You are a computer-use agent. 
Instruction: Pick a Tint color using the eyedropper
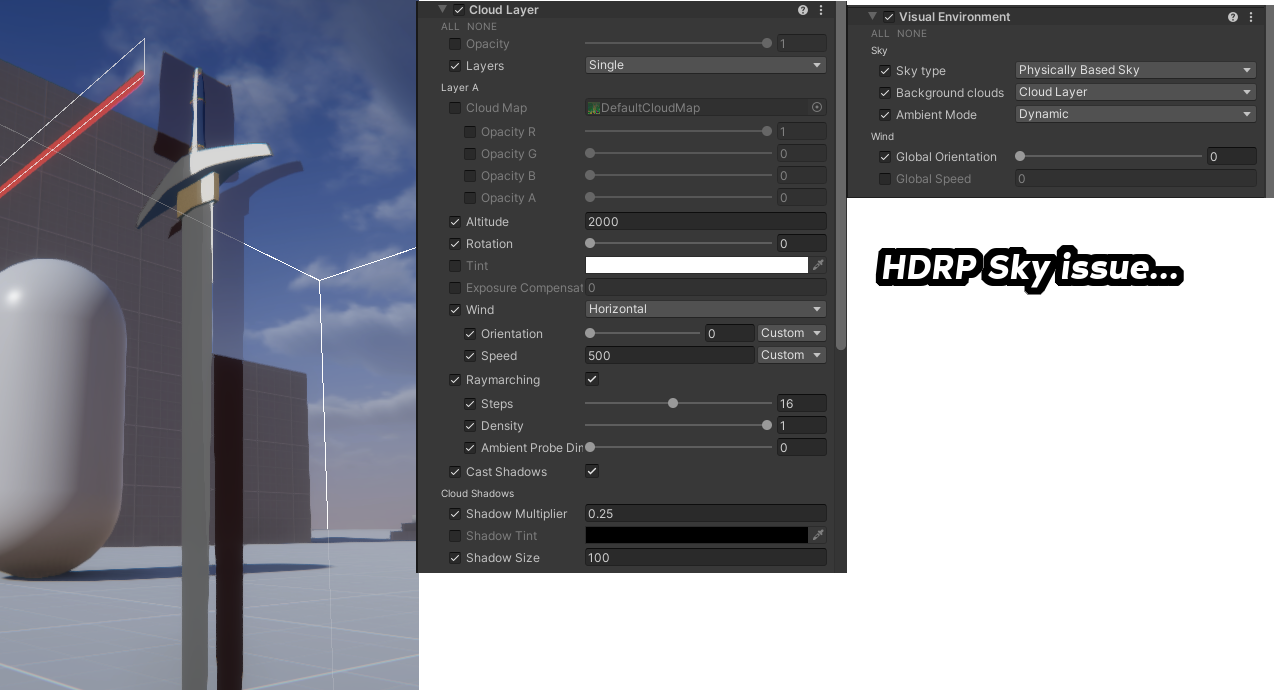[x=818, y=265]
